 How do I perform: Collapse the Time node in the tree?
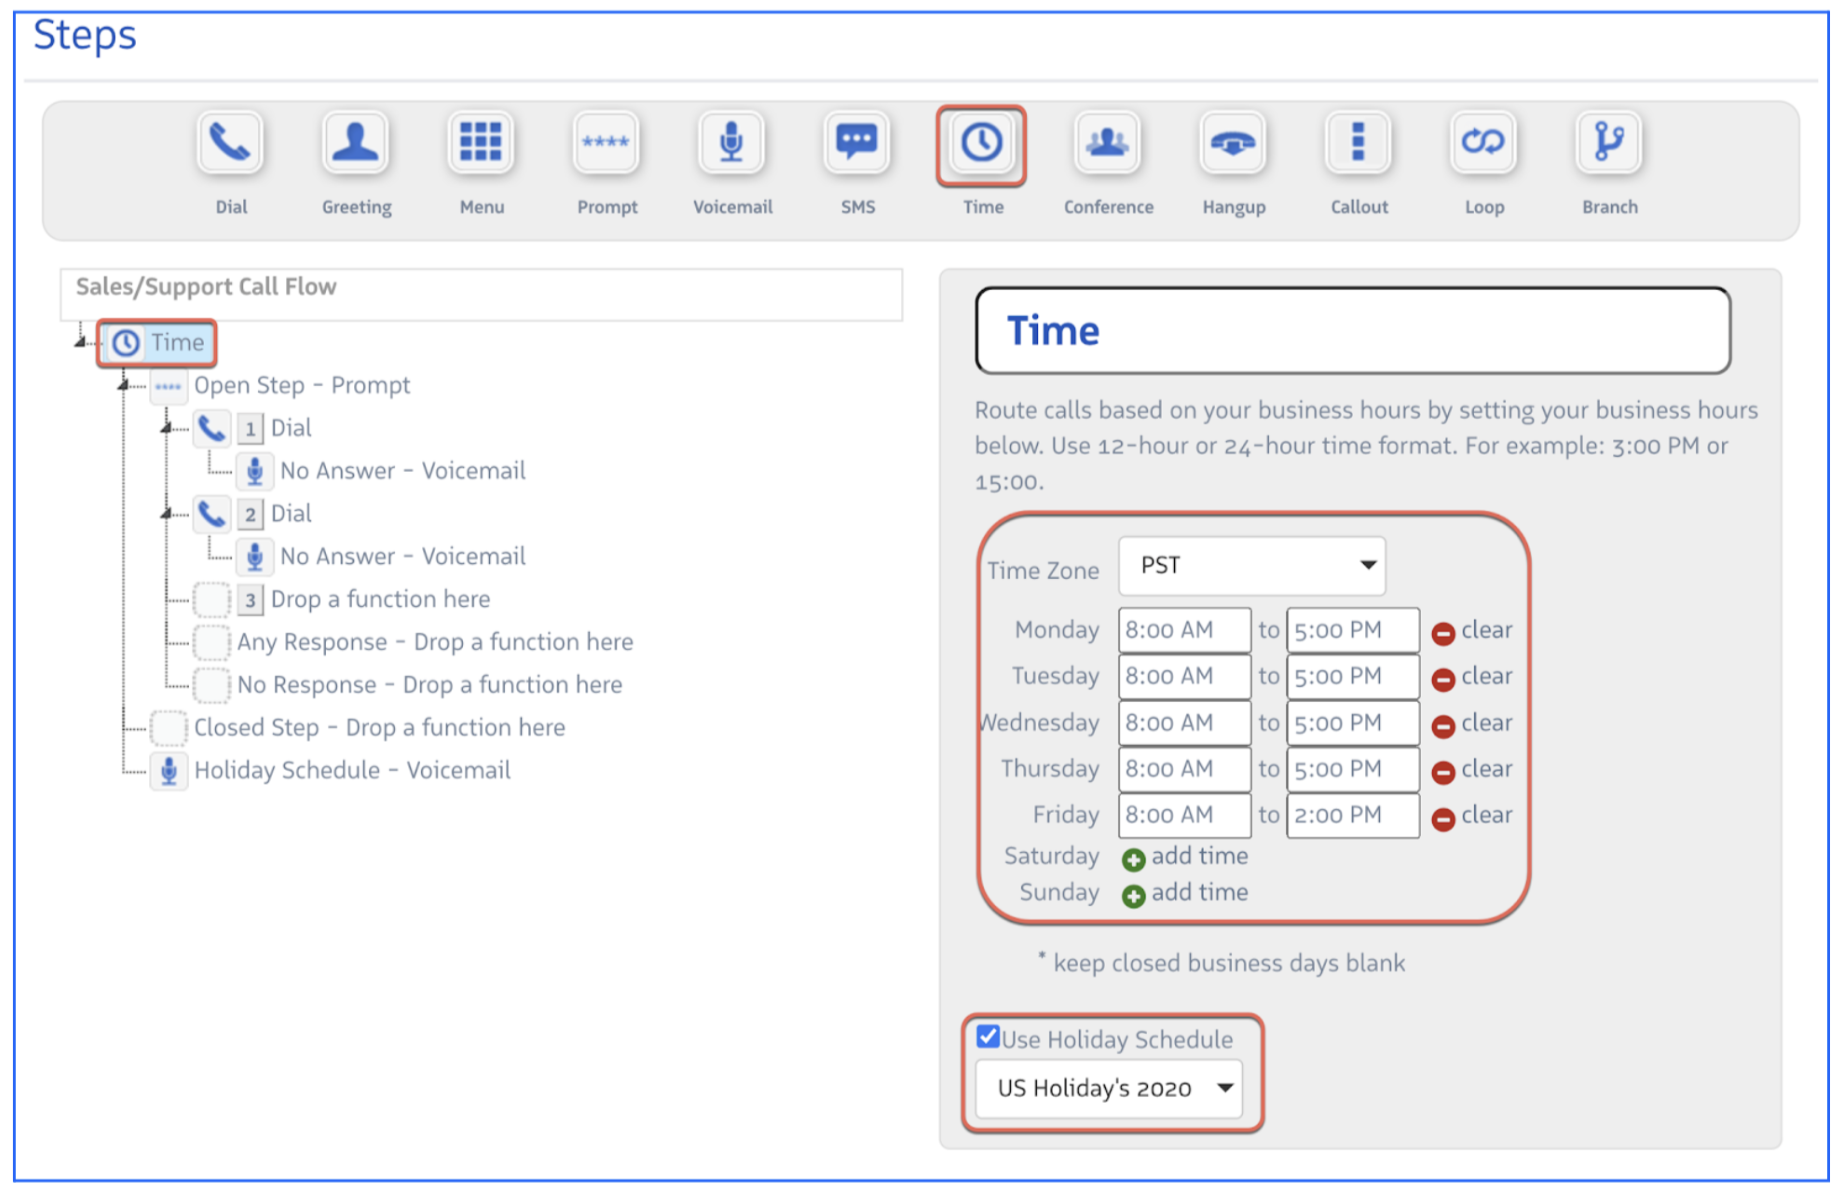point(80,342)
